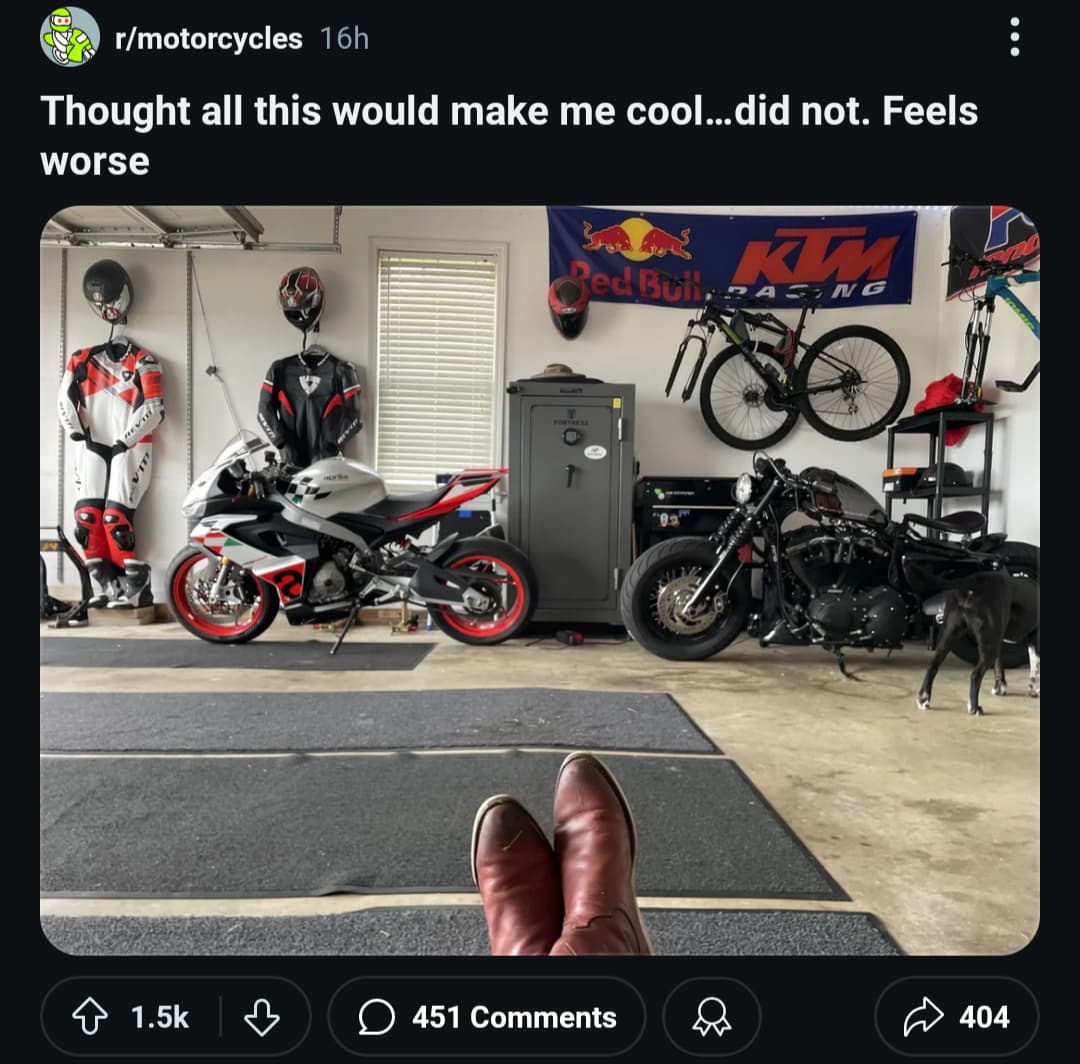Give an award using the ribbon icon
This screenshot has width=1080, height=1064.
point(712,1016)
